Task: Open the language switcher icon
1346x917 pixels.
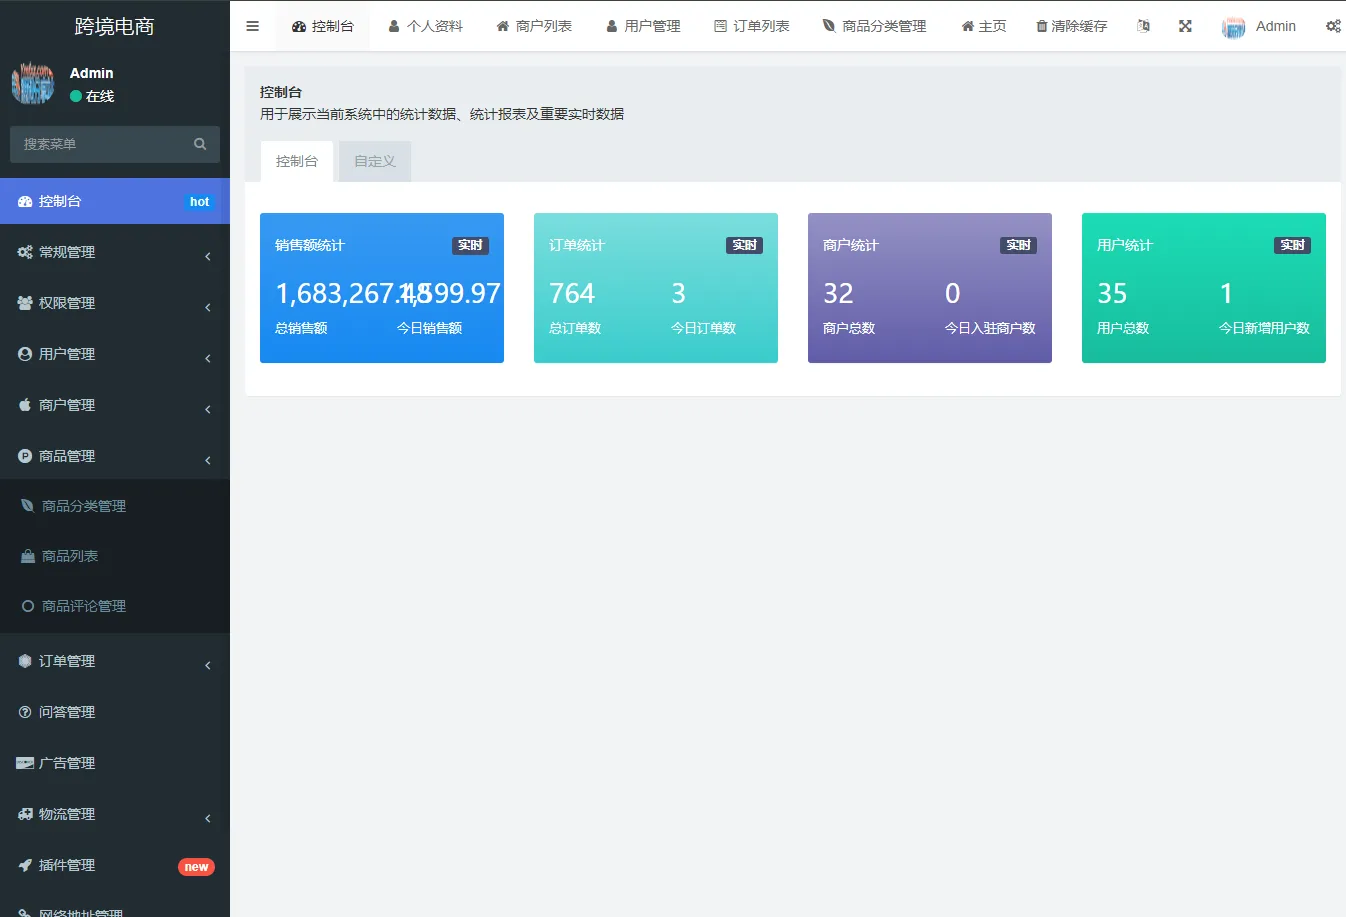Action: [x=1143, y=26]
